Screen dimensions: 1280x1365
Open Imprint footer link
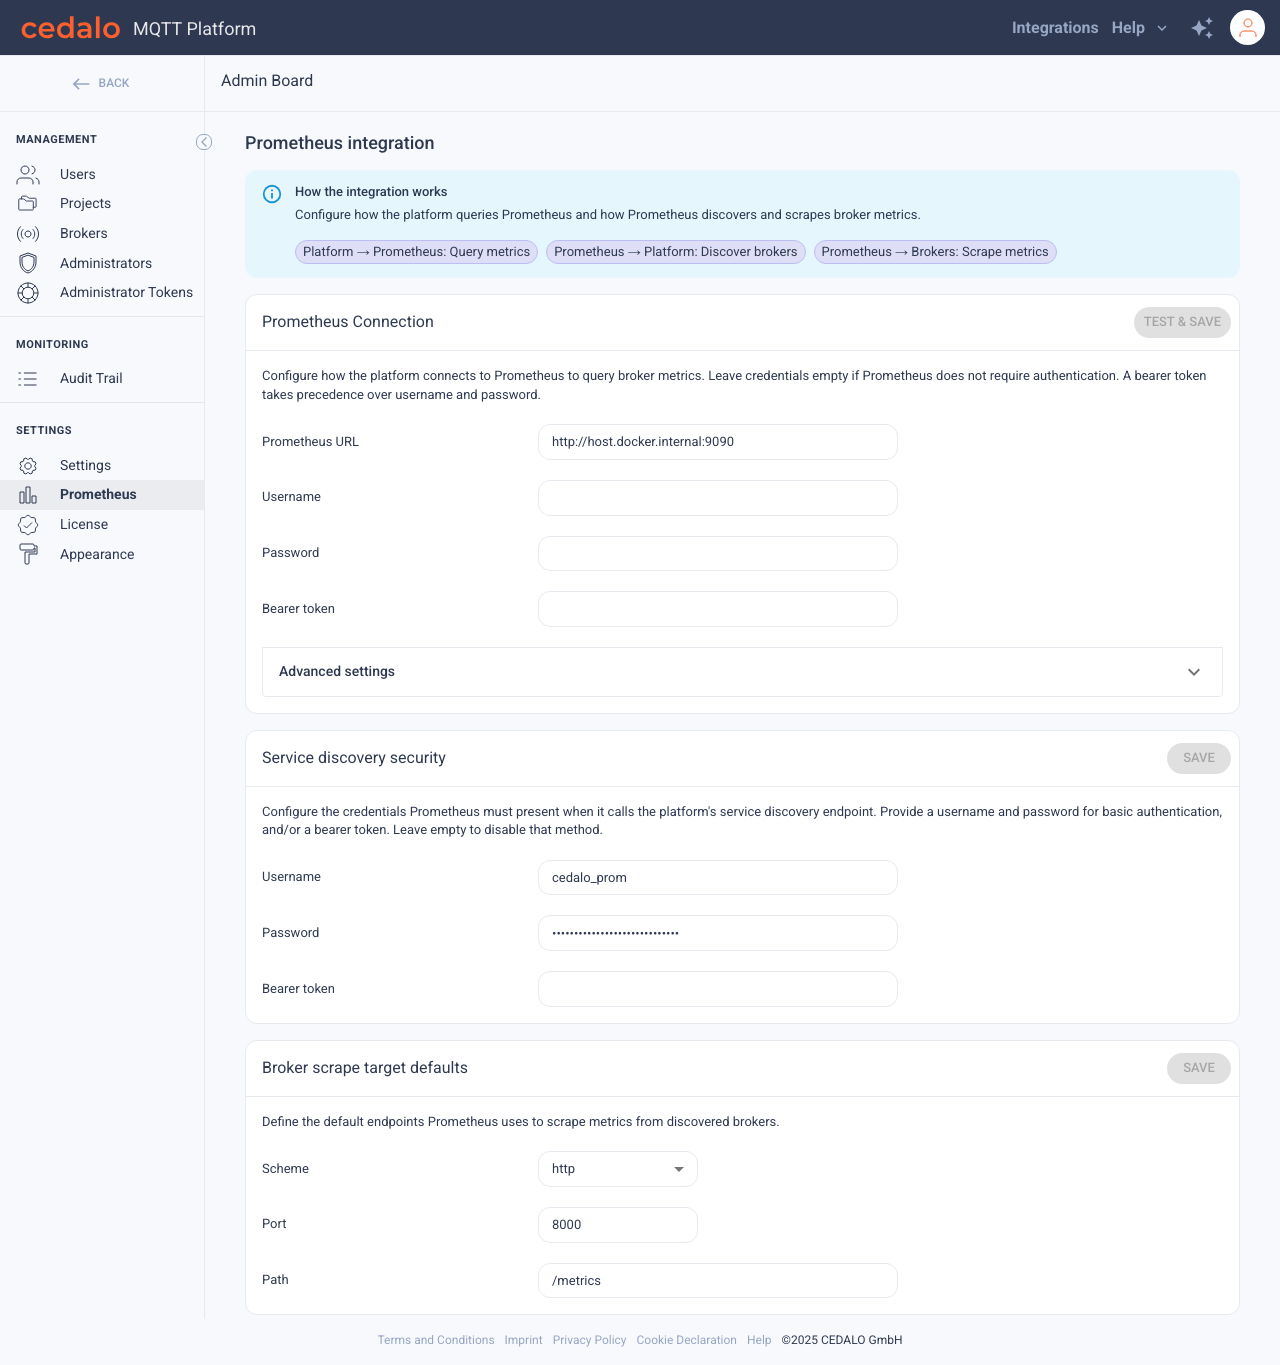pos(523,1341)
